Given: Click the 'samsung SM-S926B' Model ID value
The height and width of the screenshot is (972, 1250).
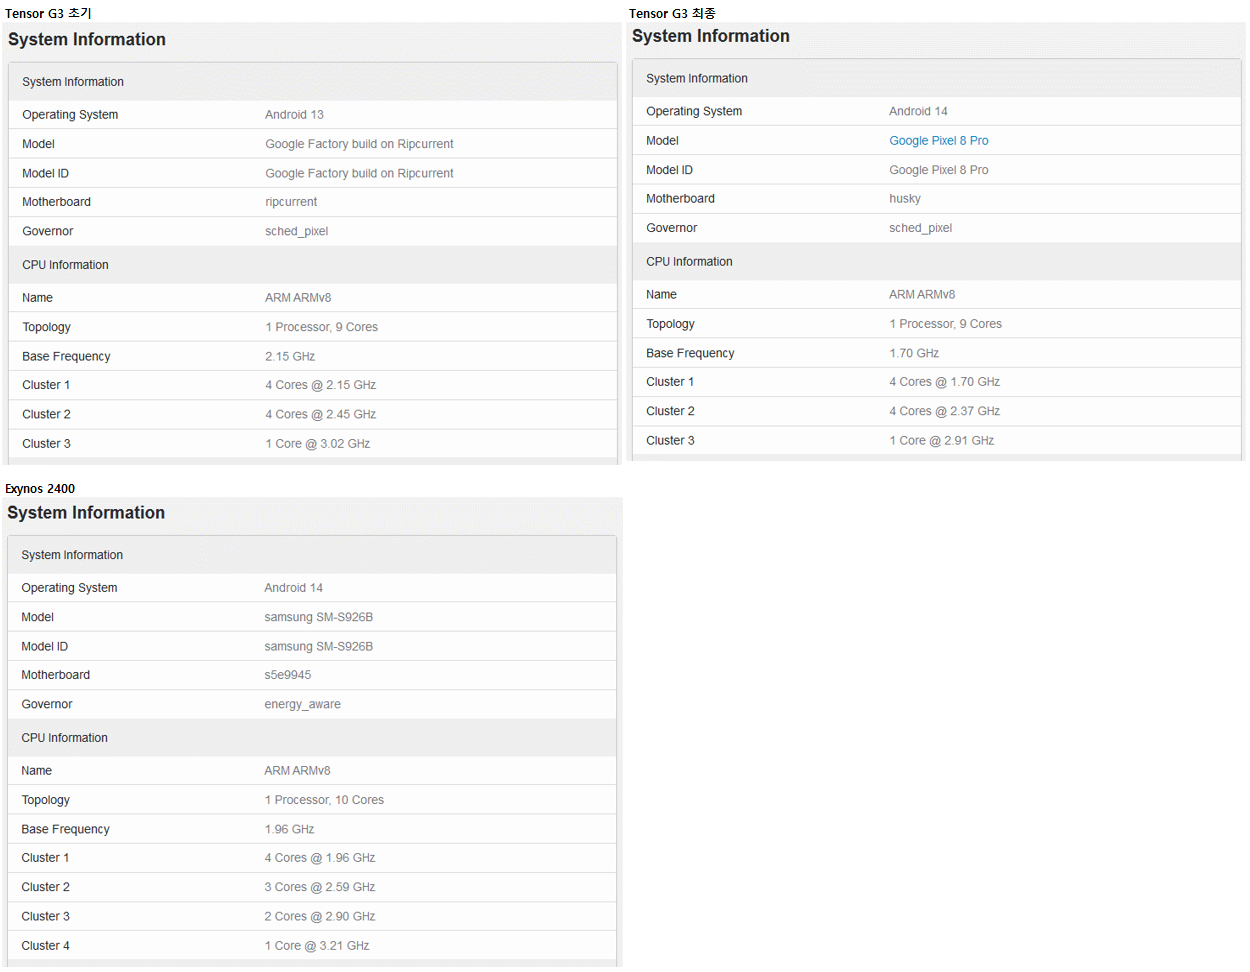Looking at the screenshot, I should point(318,647).
